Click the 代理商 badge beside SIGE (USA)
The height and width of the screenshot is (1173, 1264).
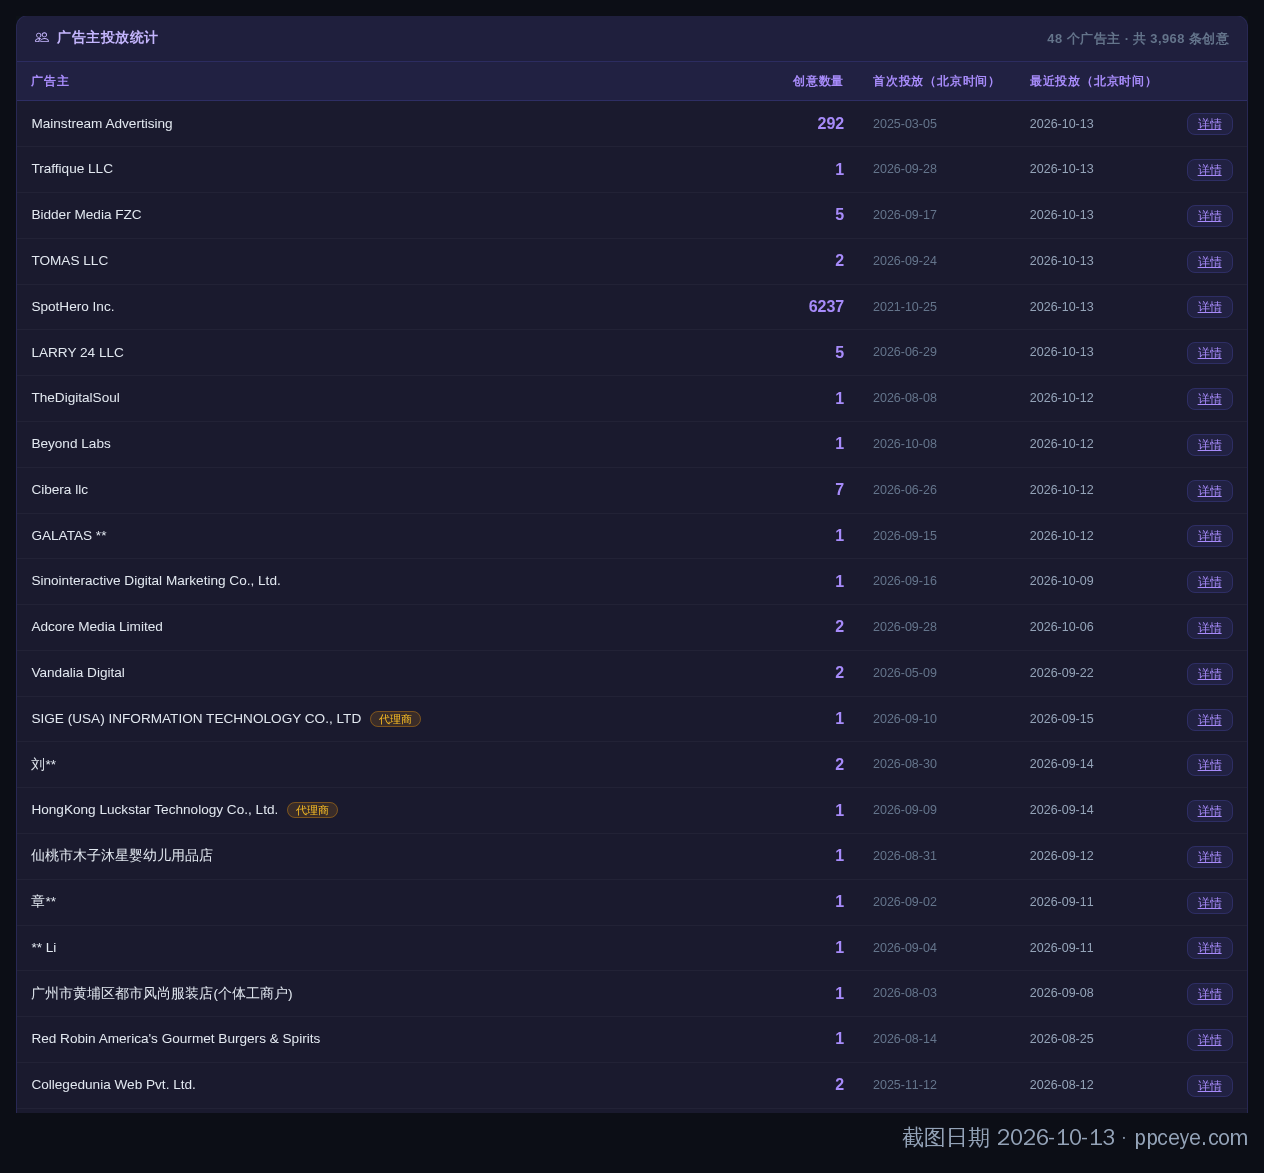point(395,719)
